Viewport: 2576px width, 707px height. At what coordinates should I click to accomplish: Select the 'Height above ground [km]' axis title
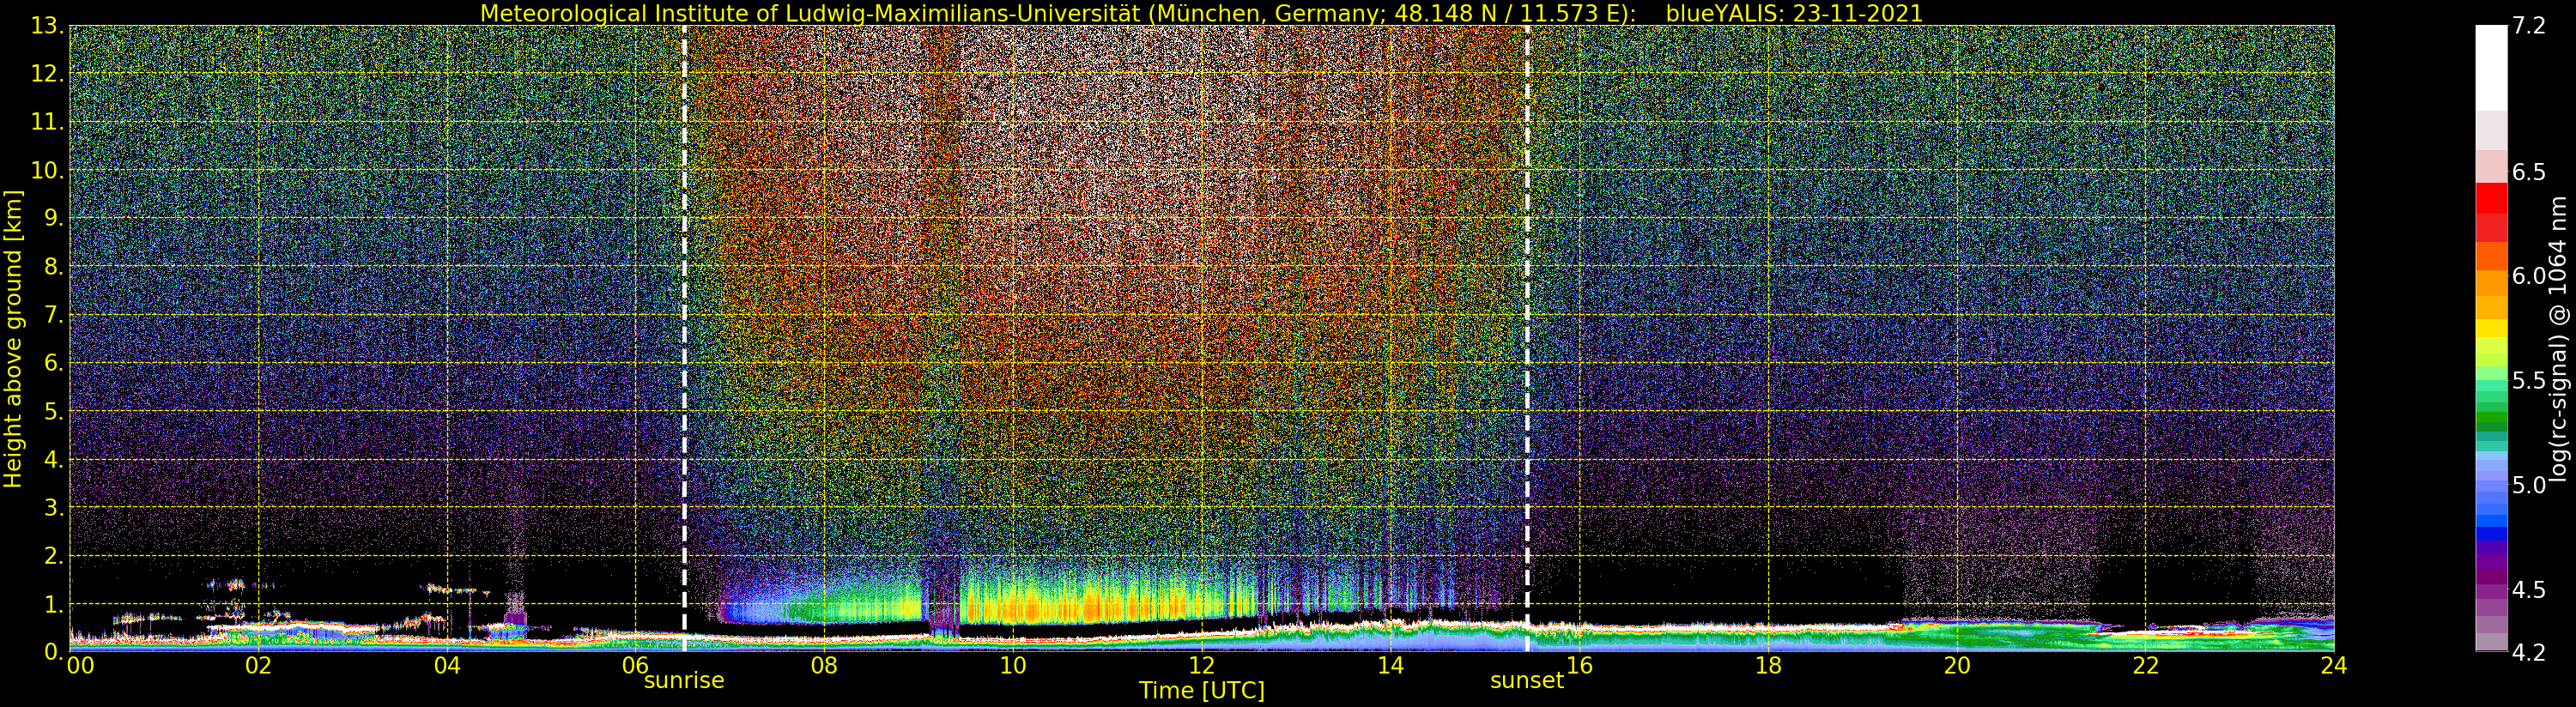(x=13, y=338)
